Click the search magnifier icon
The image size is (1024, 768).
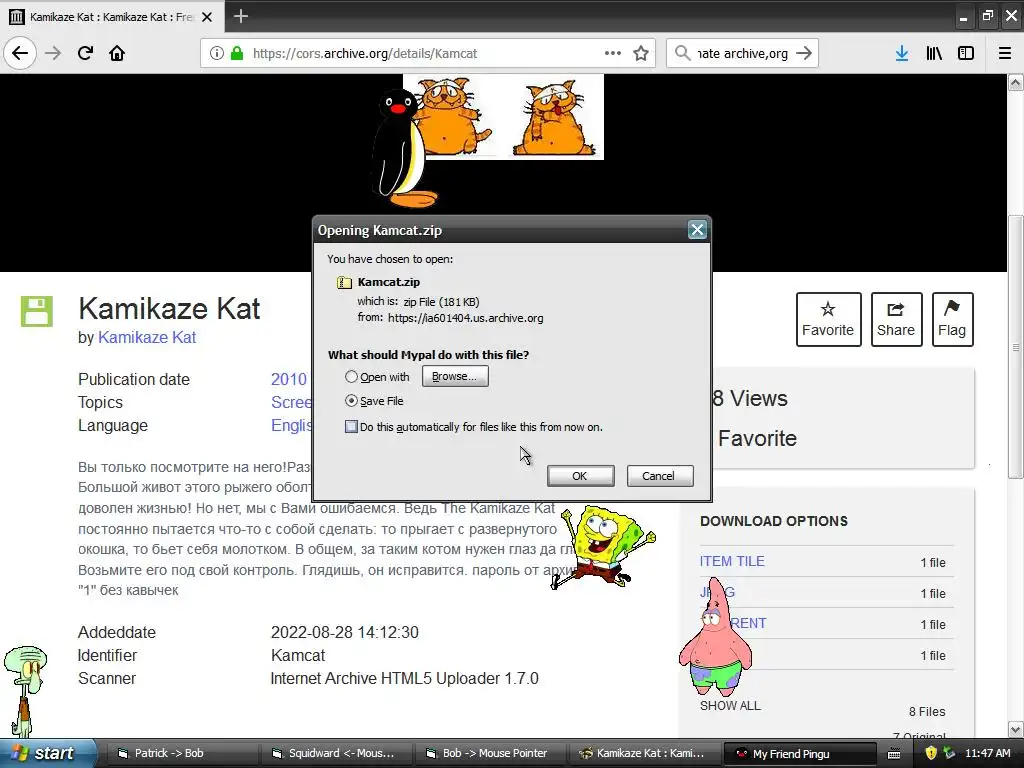click(682, 53)
